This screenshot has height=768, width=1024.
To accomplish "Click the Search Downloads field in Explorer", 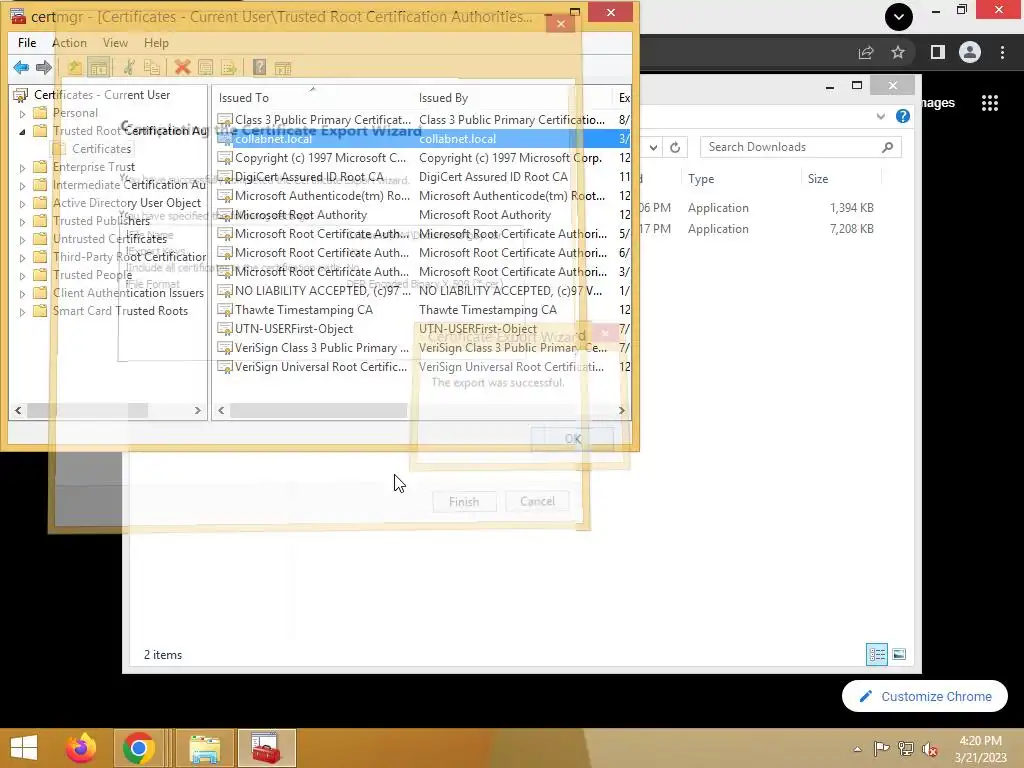I will [800, 147].
